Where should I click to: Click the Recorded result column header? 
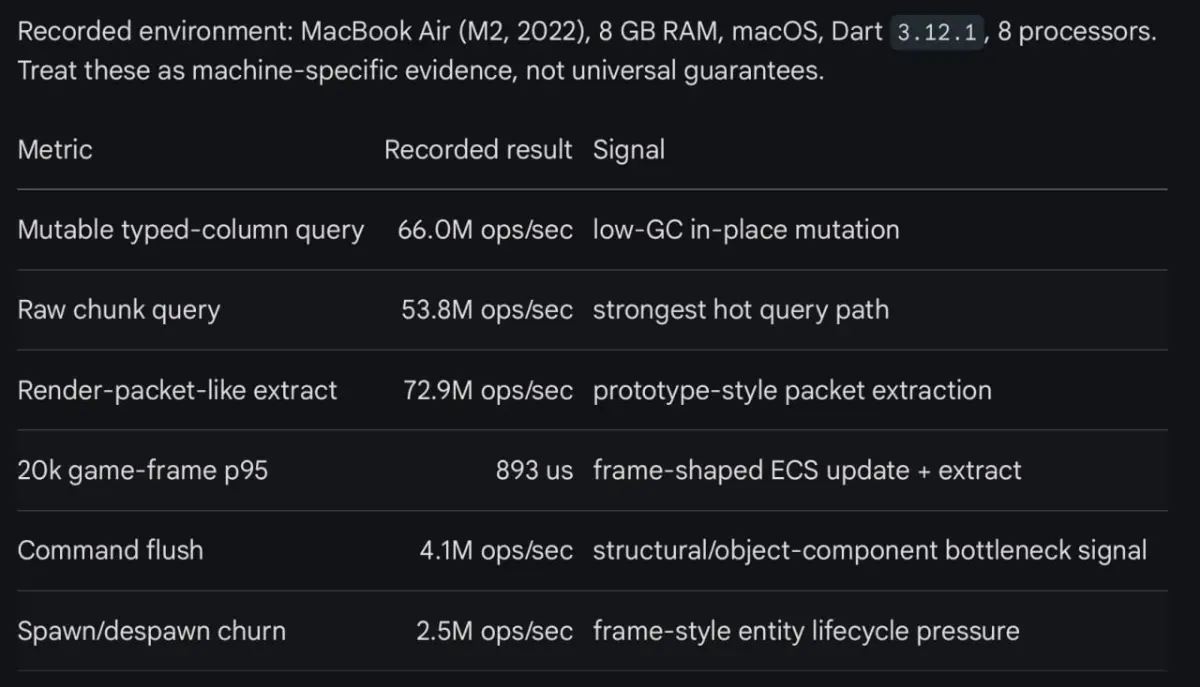[x=478, y=150]
